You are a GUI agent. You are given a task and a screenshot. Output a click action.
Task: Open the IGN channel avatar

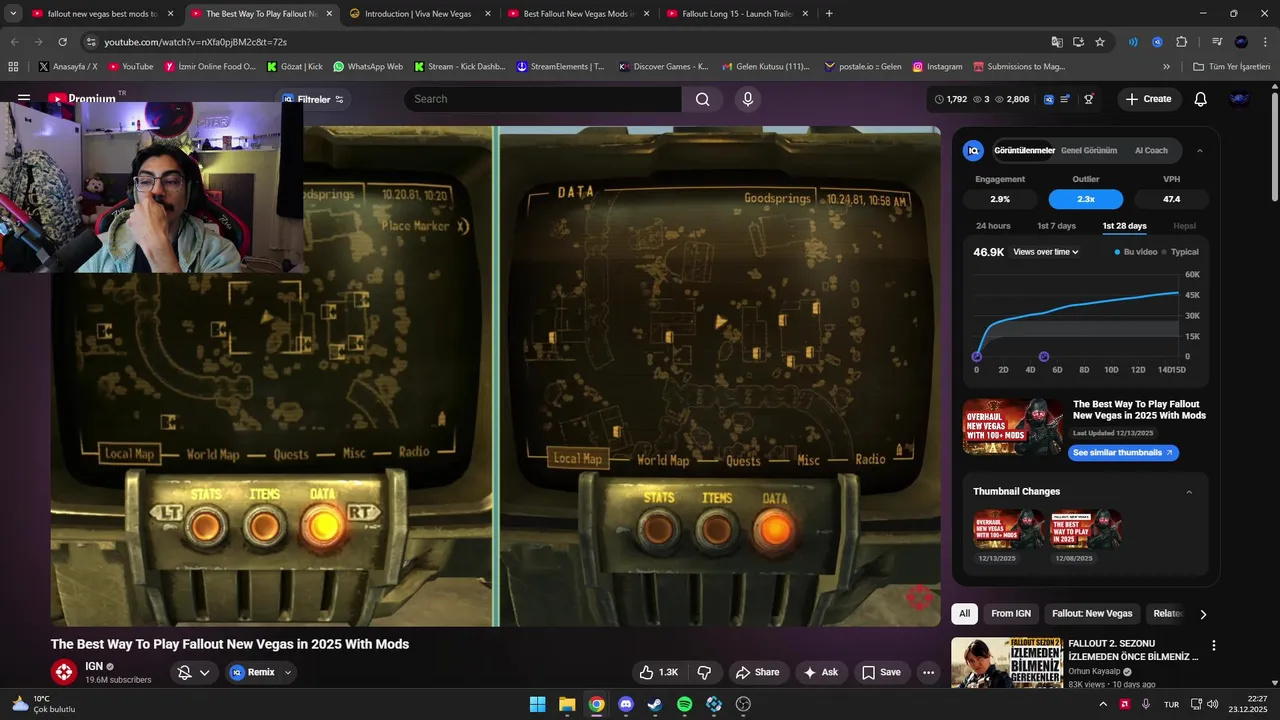click(64, 672)
